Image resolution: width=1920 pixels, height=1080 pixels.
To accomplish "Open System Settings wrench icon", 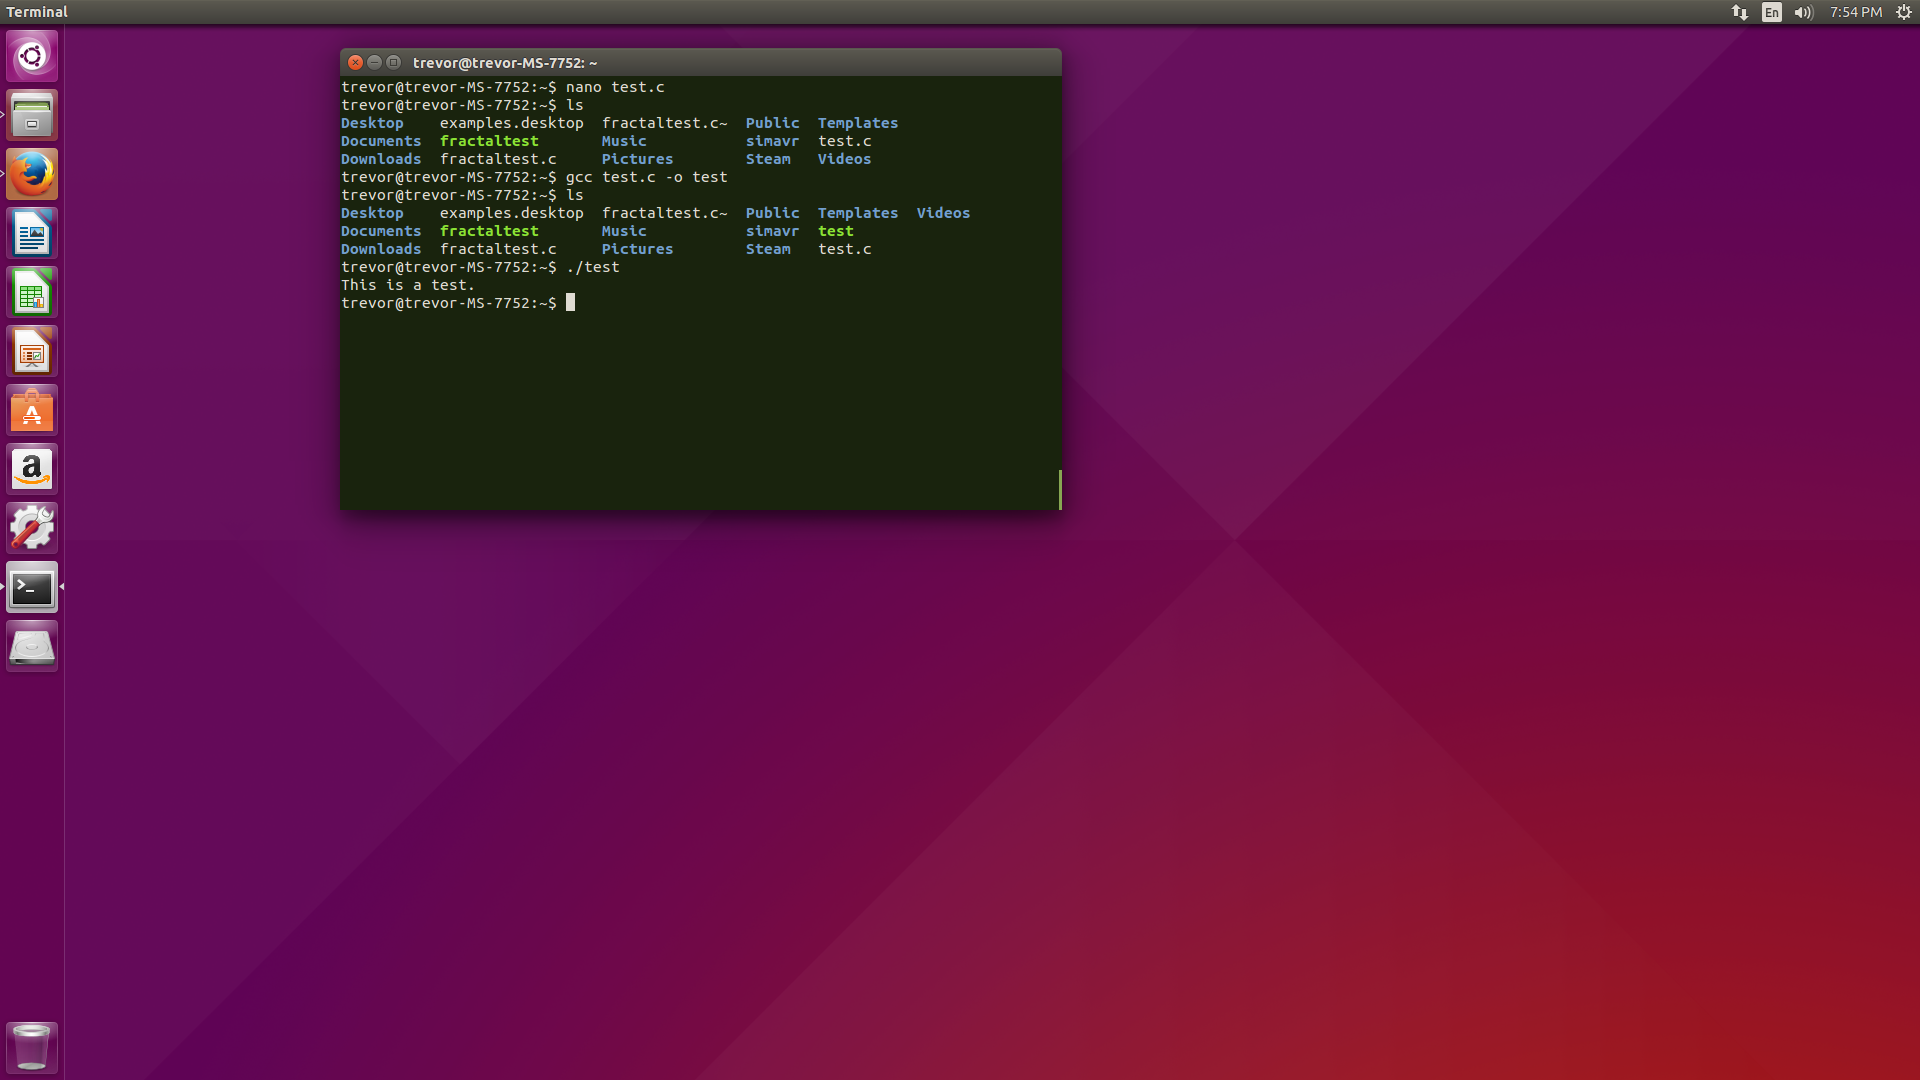I will pos(32,529).
